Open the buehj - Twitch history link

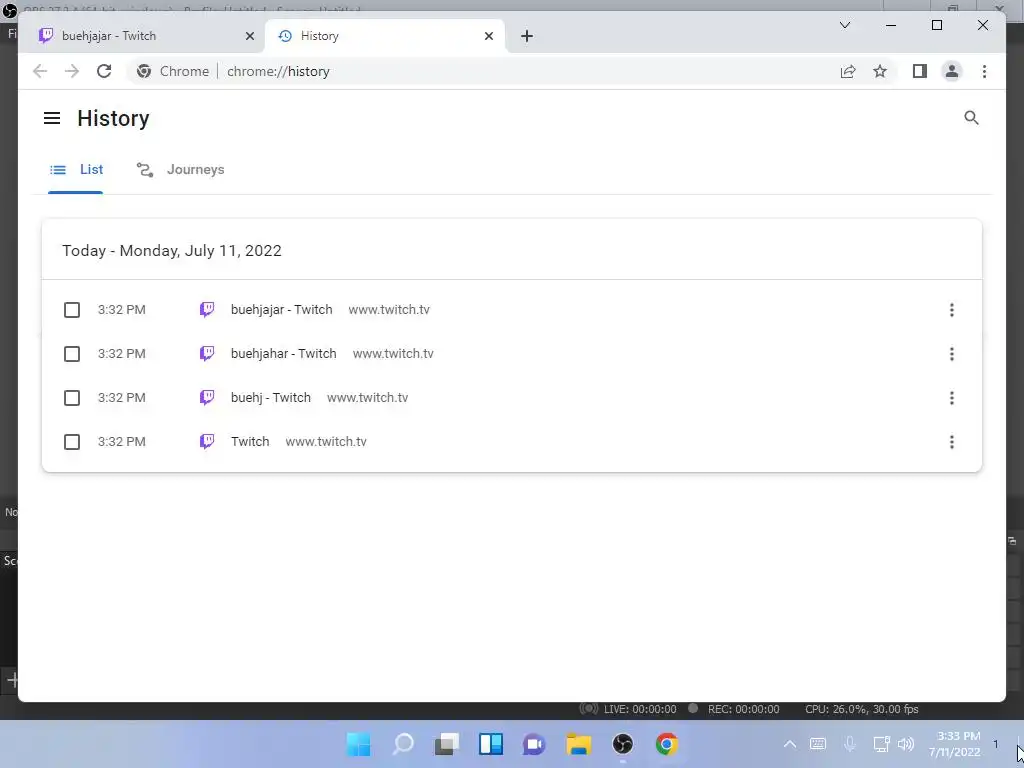pyautogui.click(x=270, y=397)
